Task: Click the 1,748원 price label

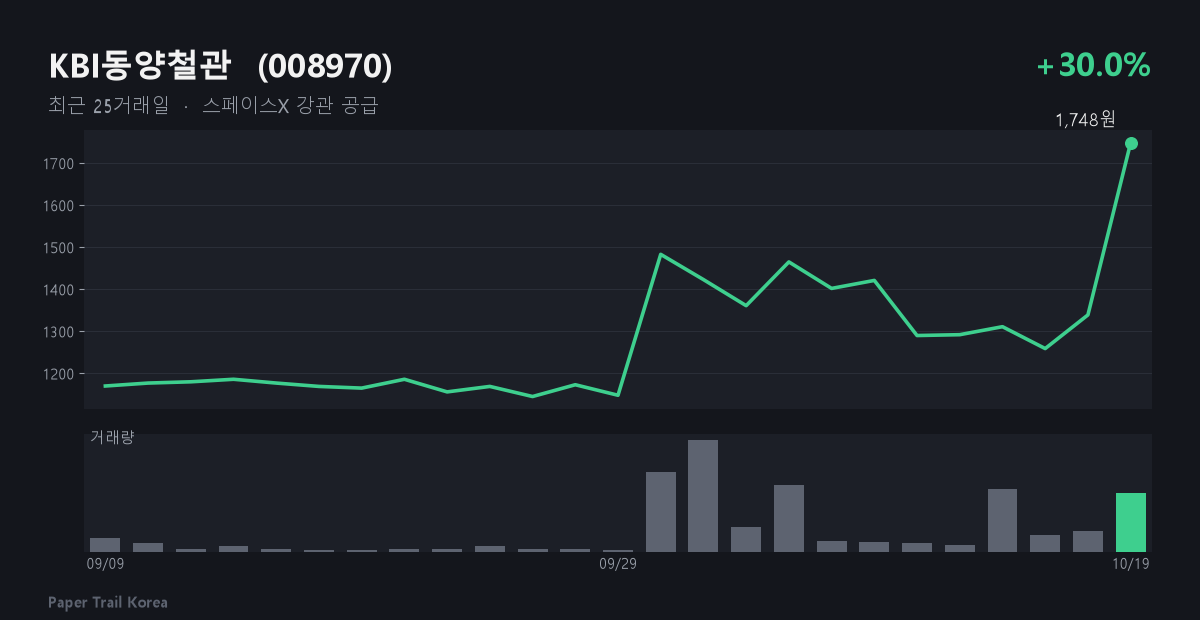Action: [1085, 120]
